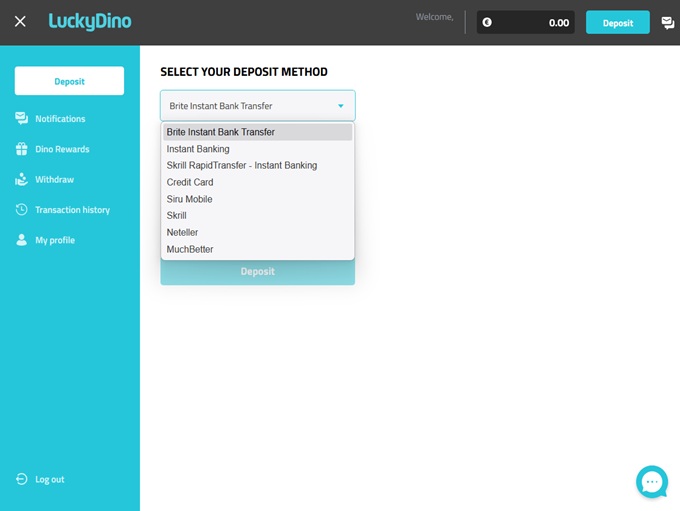Click the My profile person icon
The height and width of the screenshot is (511, 680).
pos(21,240)
